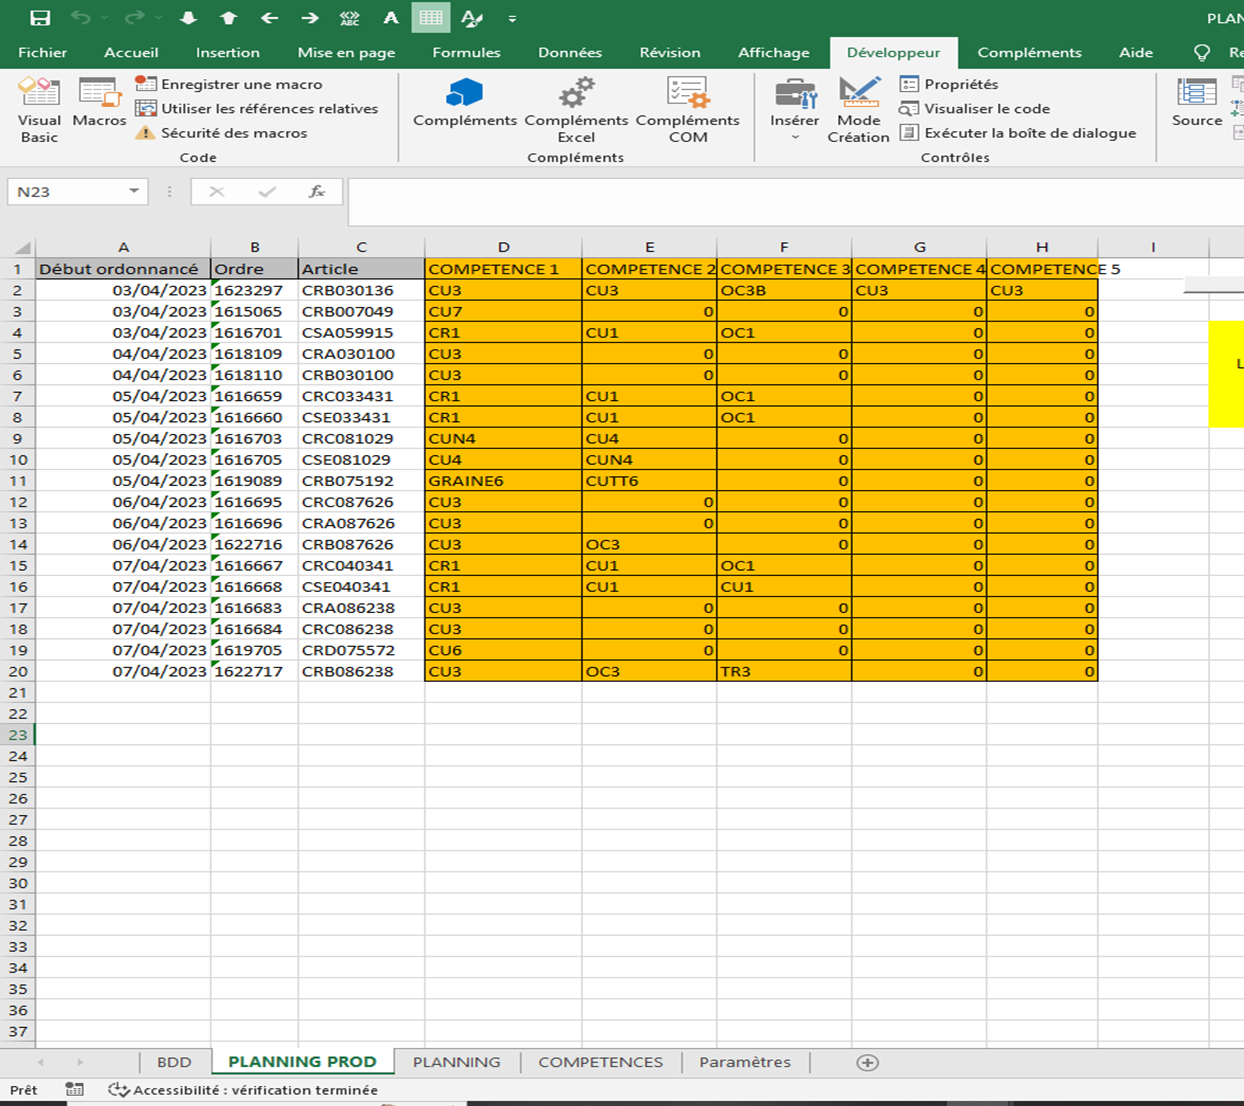Open the blue Compléments store icon
Screen dimensions: 1244x1106
[464, 103]
